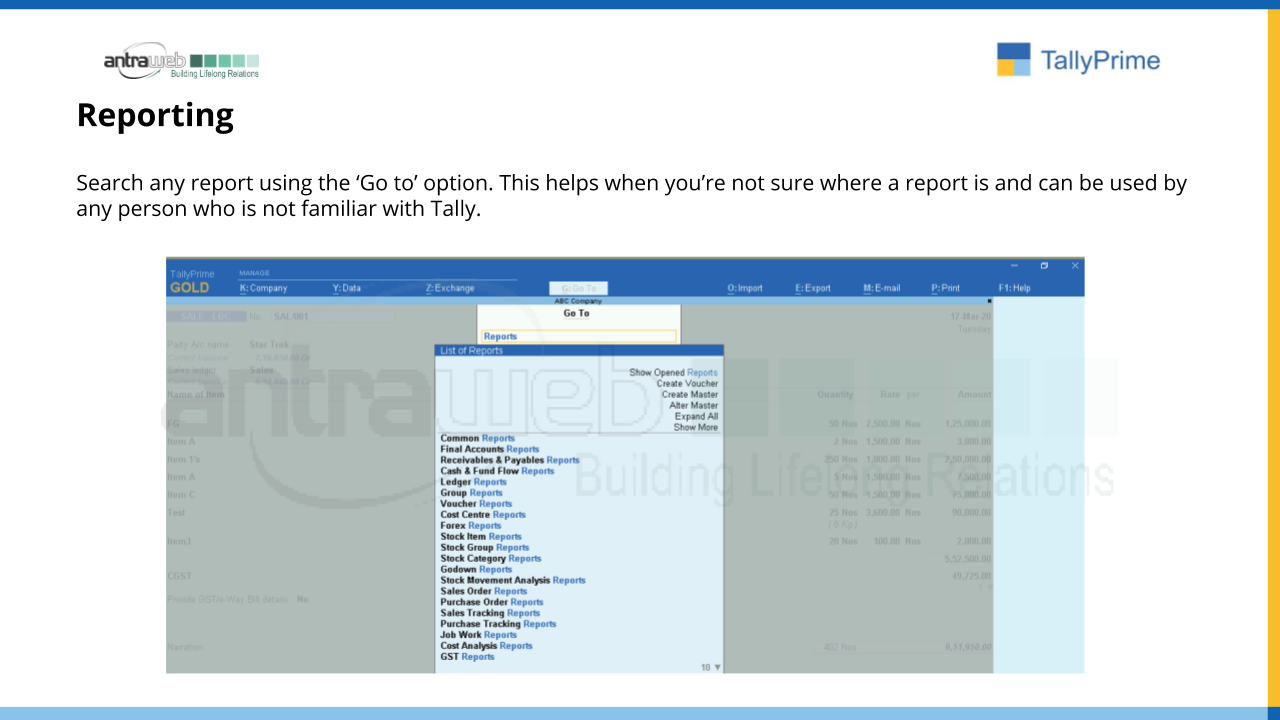Open the P: Print menu

pyautogui.click(x=945, y=288)
